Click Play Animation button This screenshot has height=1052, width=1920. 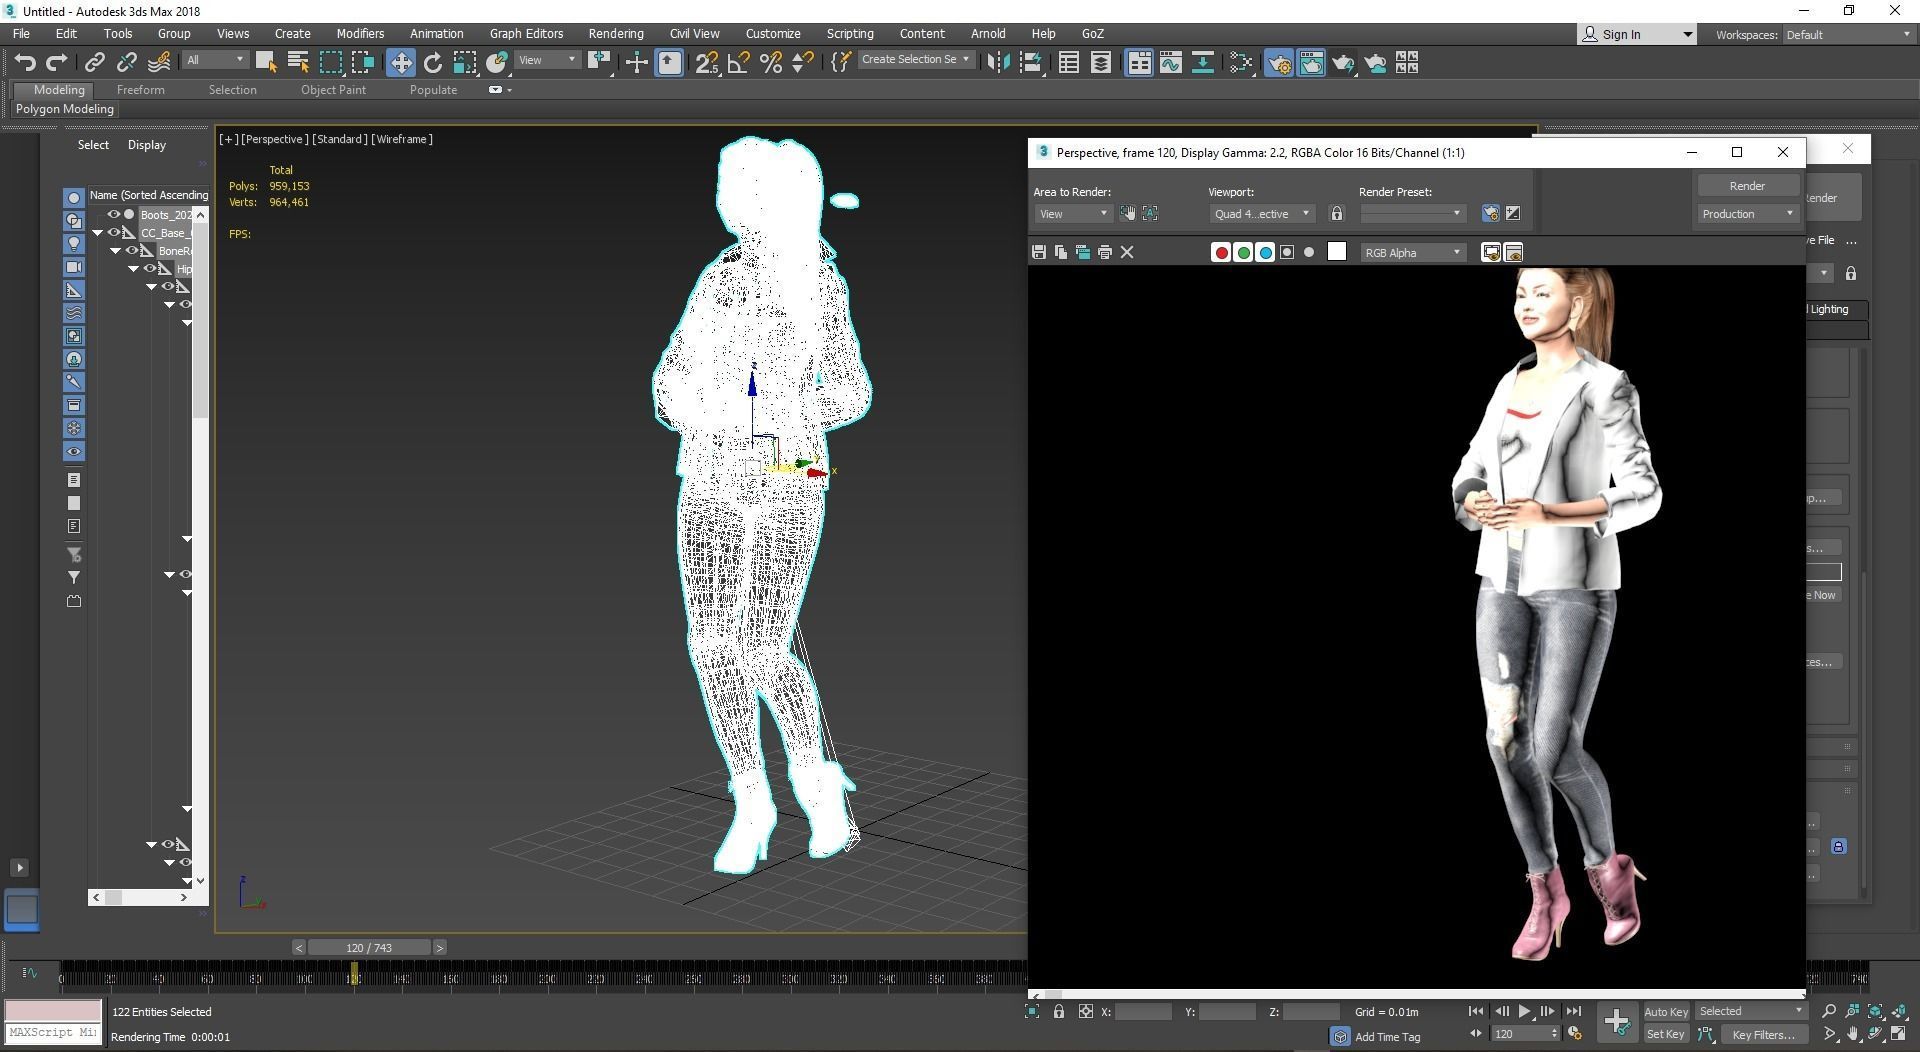pos(1524,1012)
